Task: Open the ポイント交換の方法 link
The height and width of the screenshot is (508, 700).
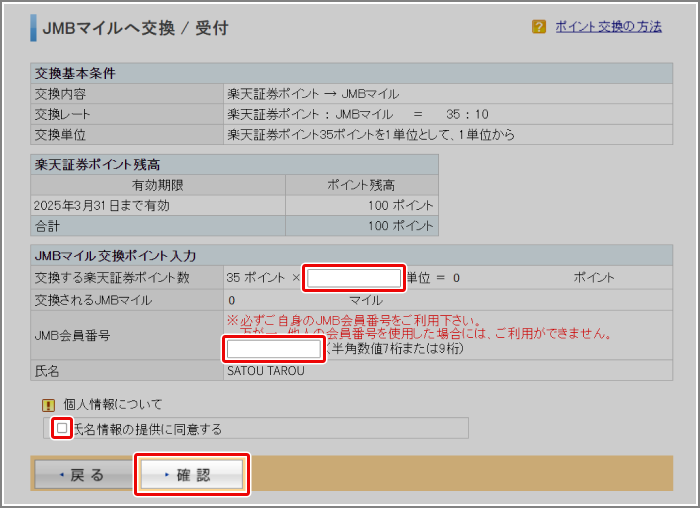Action: (608, 27)
